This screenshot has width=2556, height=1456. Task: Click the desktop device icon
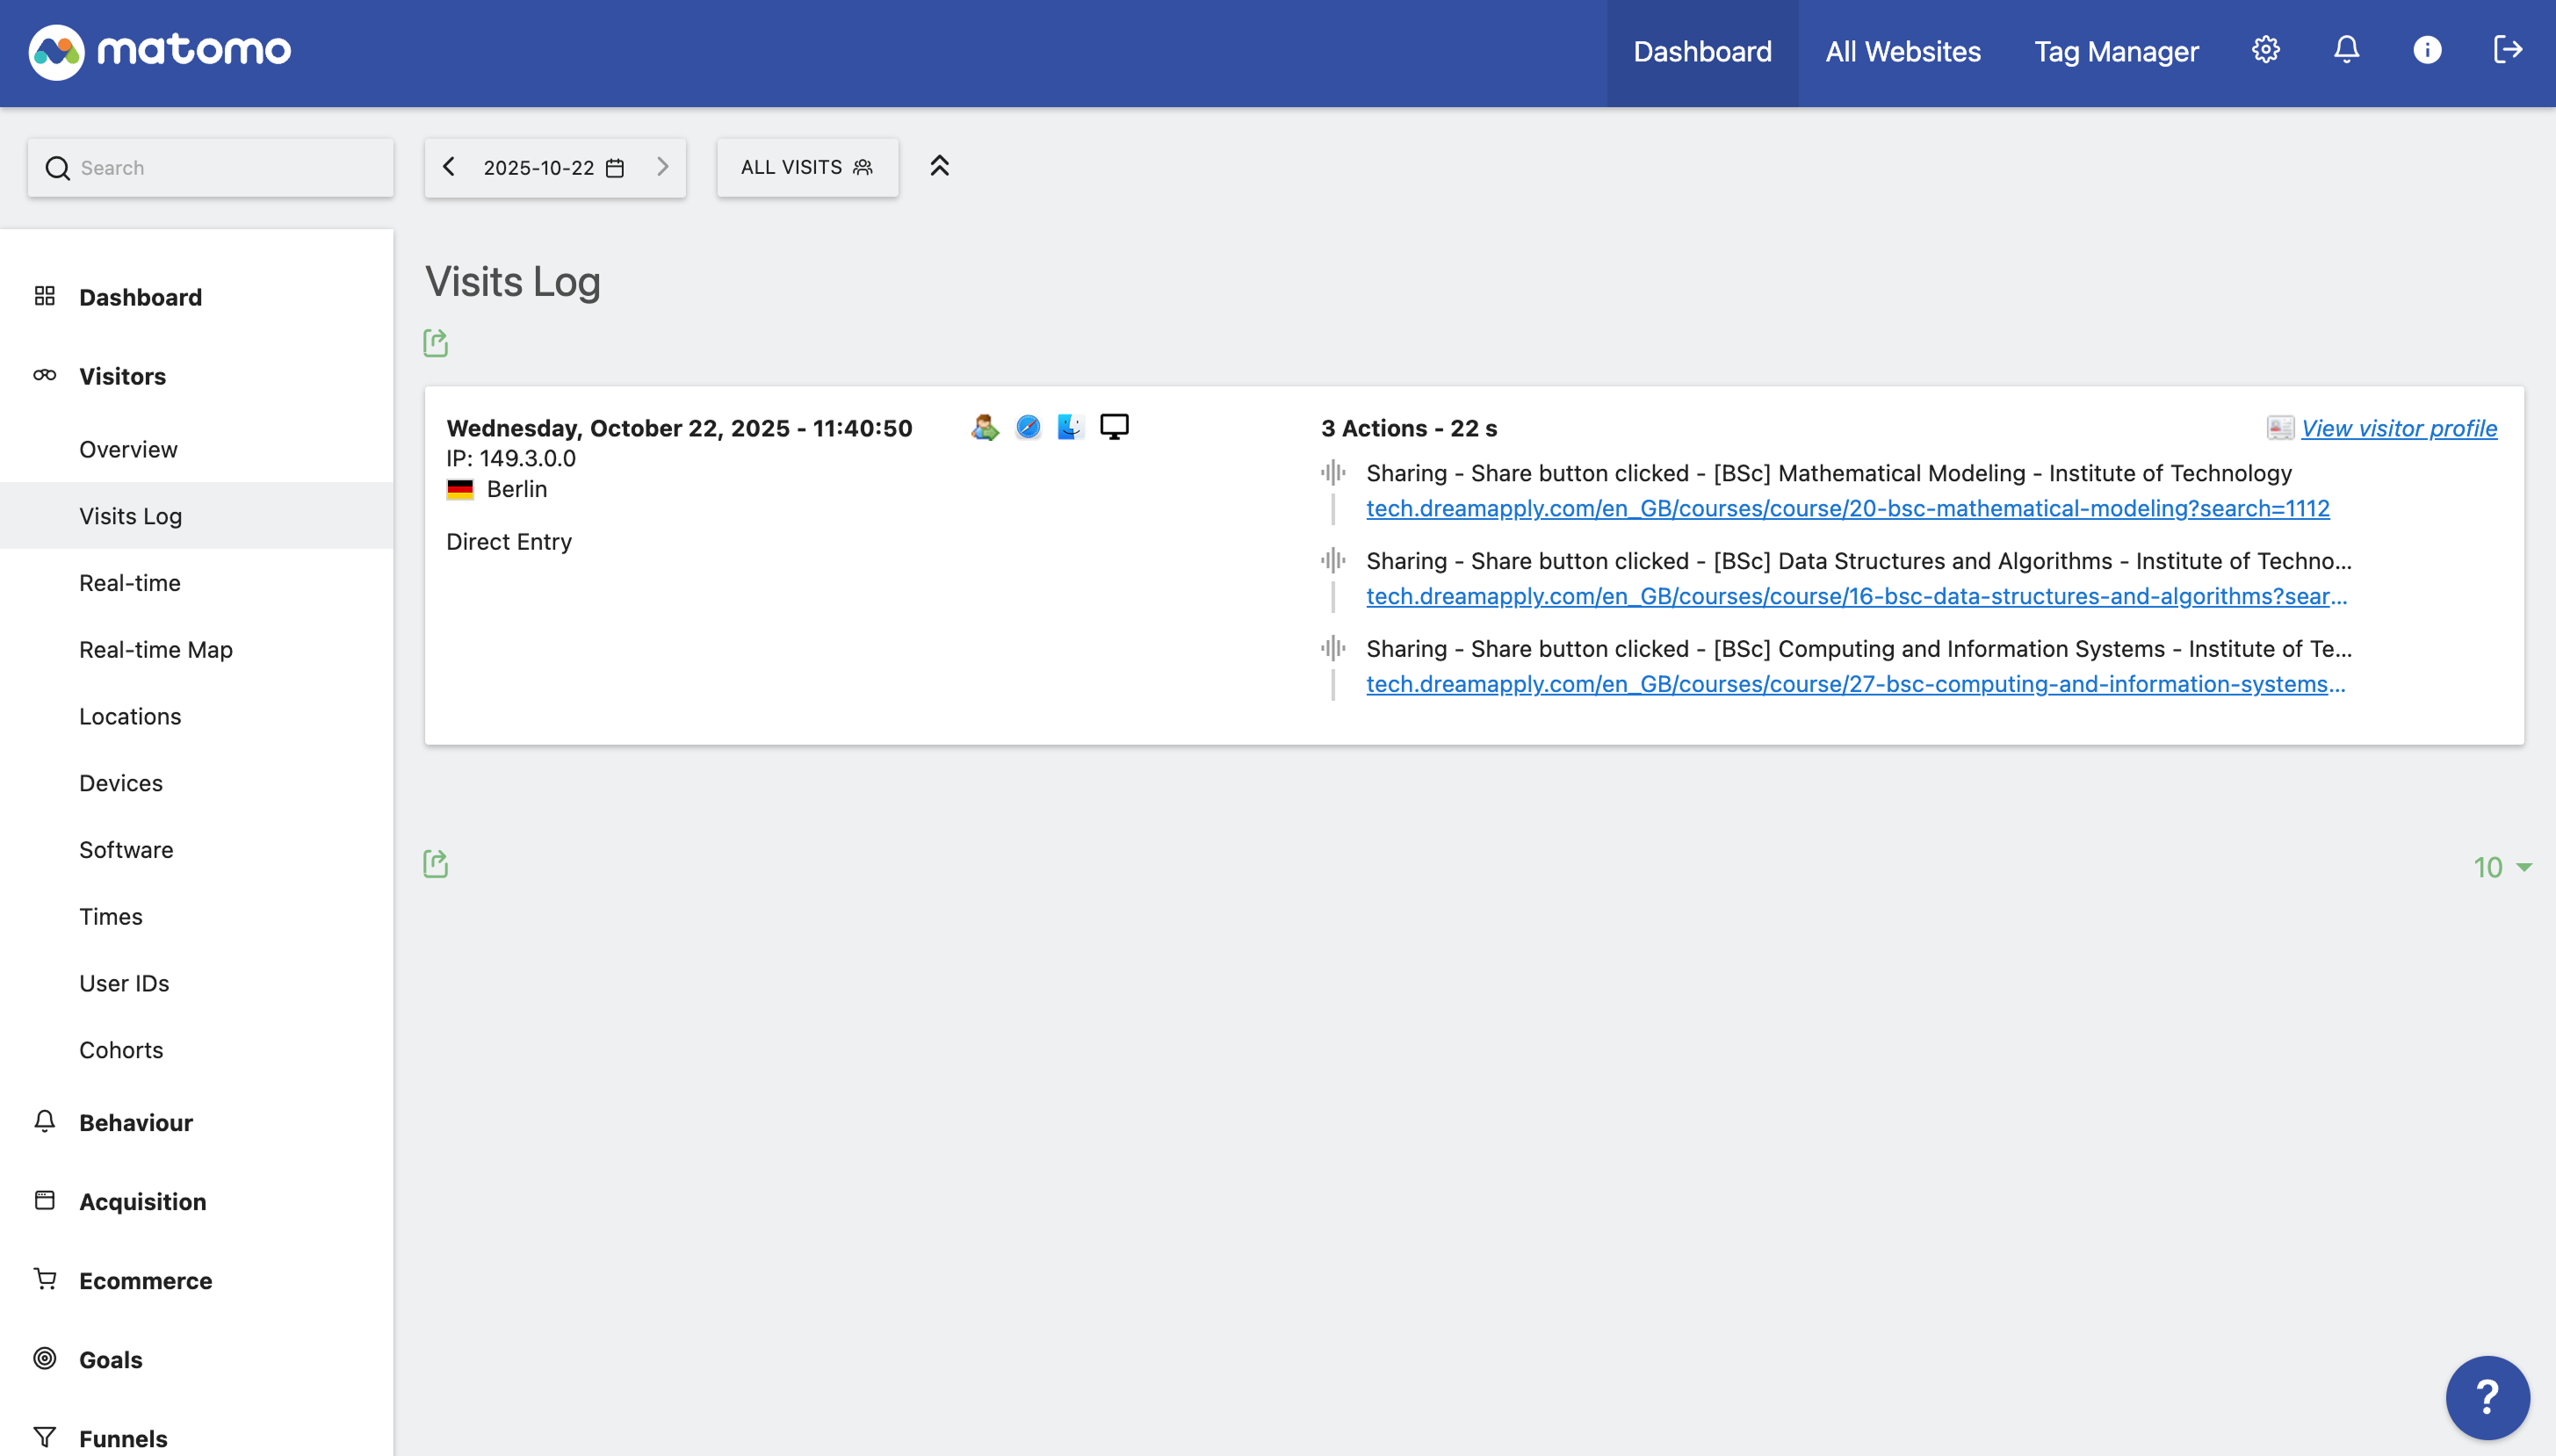coord(1114,427)
